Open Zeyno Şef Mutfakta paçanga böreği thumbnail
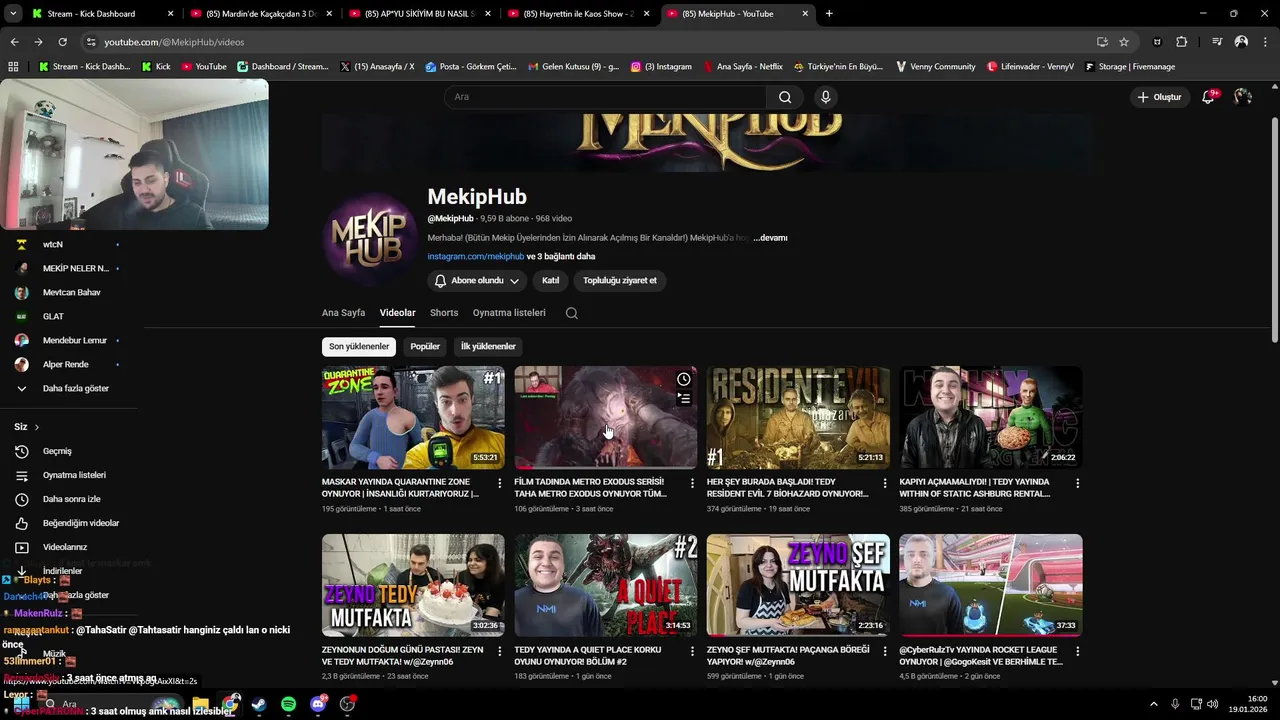1280x720 pixels. click(798, 585)
